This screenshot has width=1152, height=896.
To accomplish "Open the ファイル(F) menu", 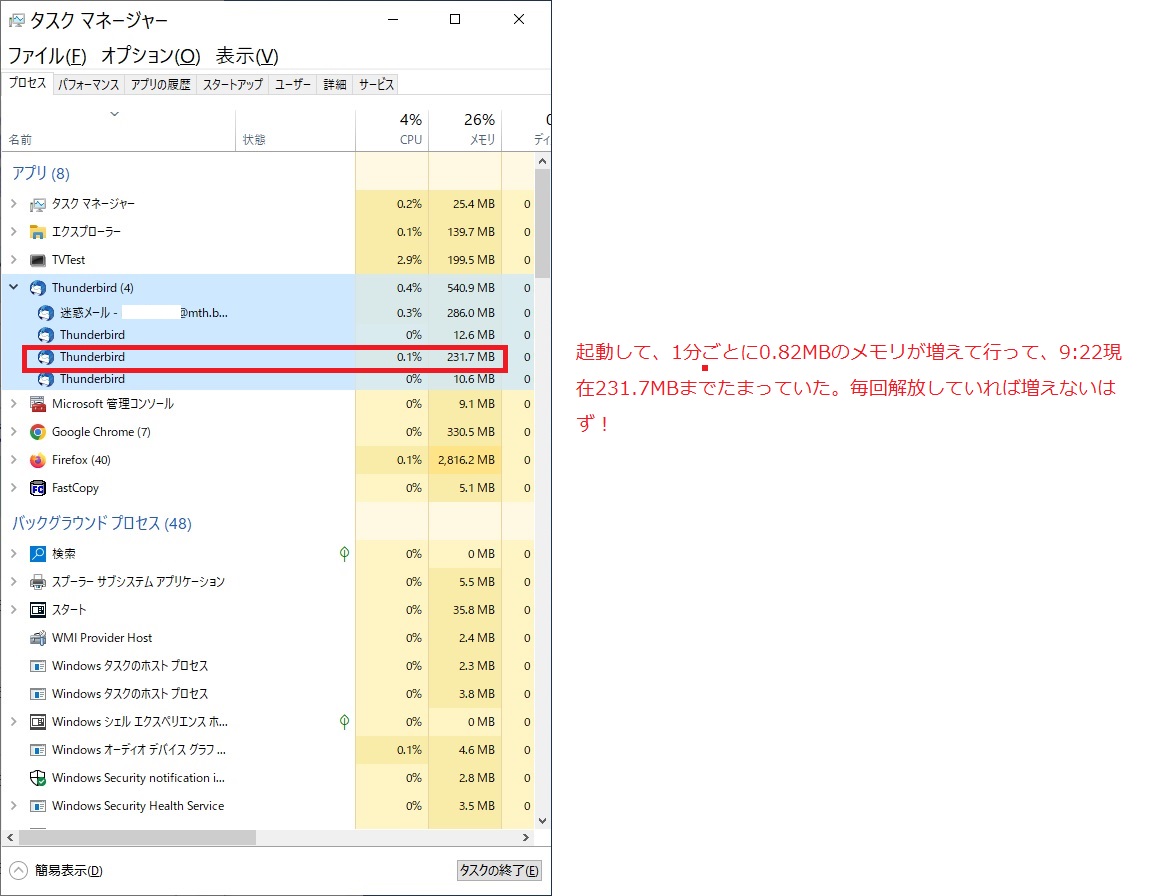I will 47,56.
